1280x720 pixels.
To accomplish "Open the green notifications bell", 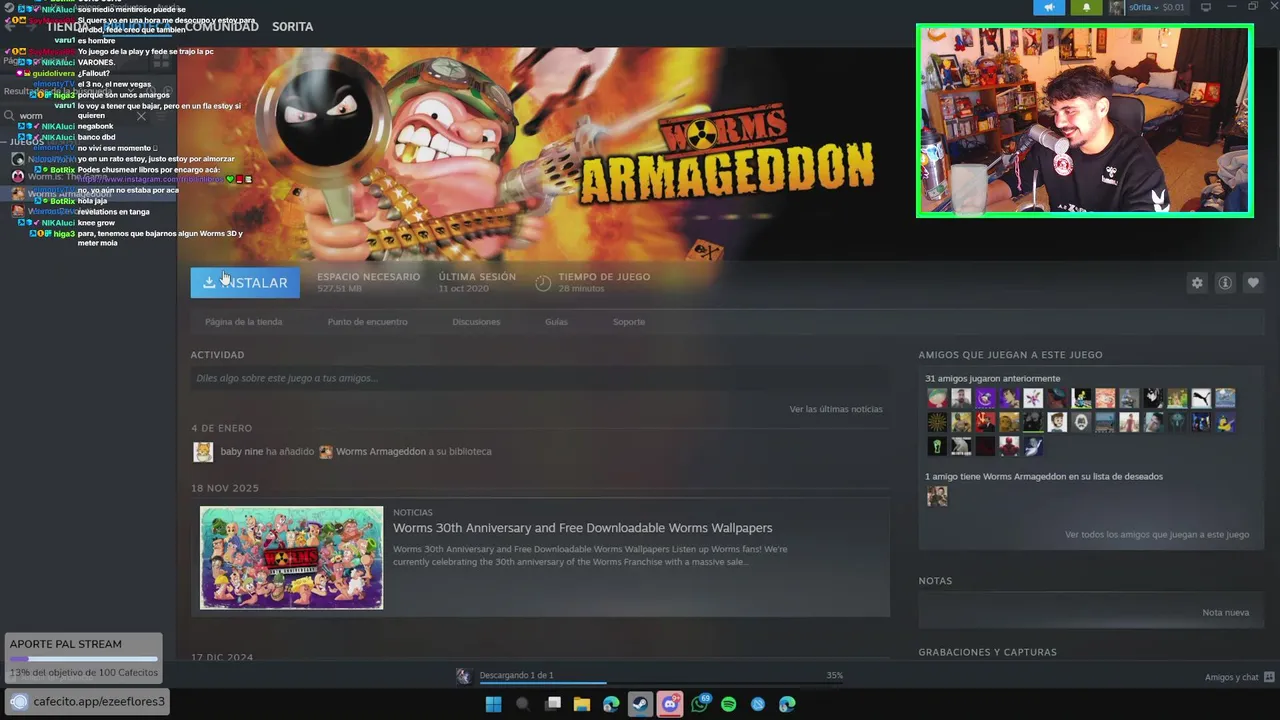I will point(1087,7).
